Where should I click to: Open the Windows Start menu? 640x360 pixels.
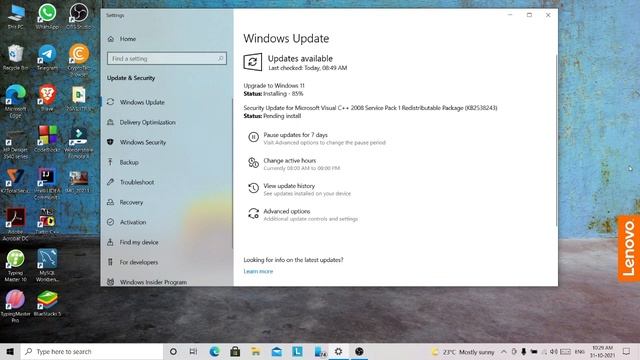(10, 351)
